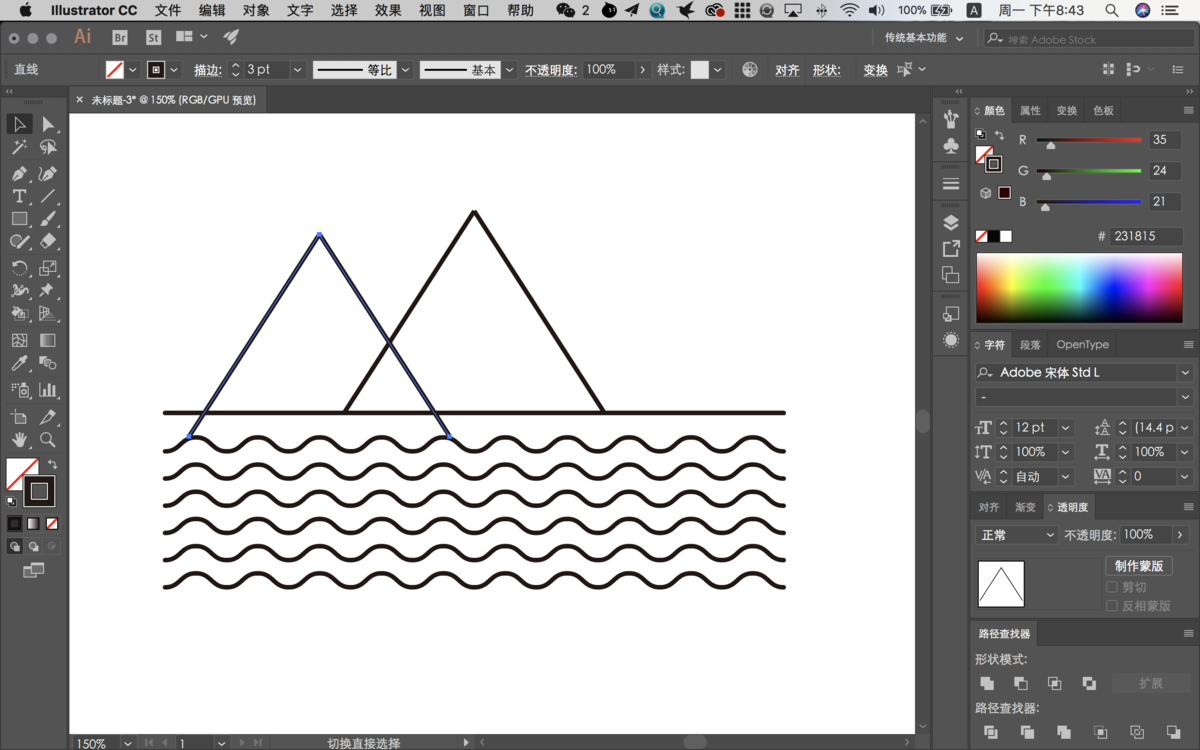Open the 文件 menu
Viewport: 1200px width, 750px height.
(168, 10)
